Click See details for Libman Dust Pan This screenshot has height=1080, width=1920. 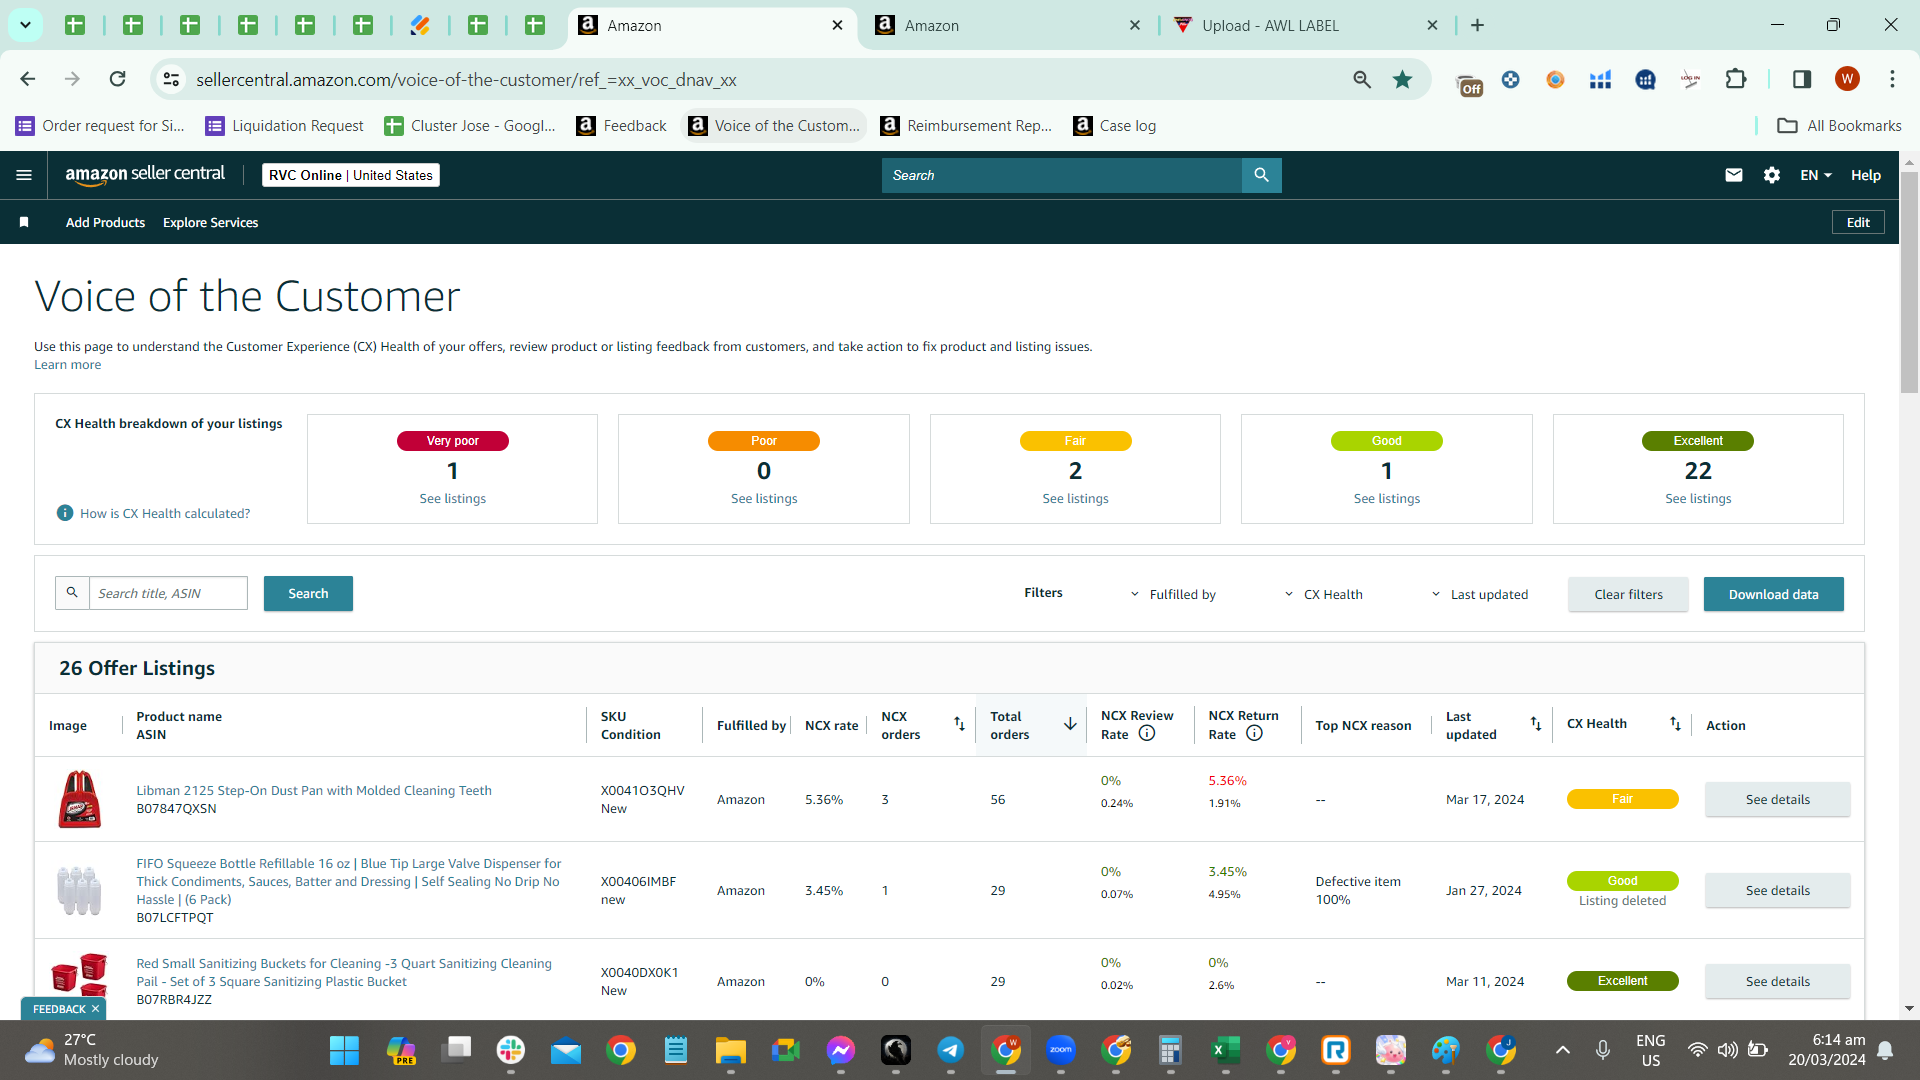[x=1777, y=799]
